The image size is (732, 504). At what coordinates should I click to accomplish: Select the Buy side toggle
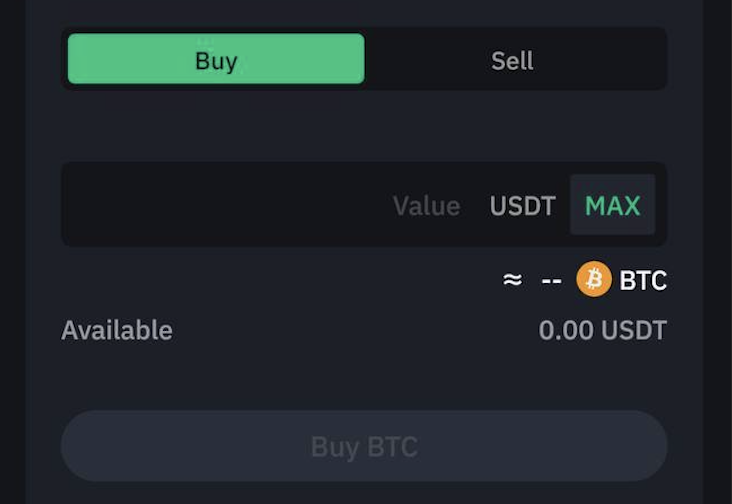pyautogui.click(x=216, y=59)
